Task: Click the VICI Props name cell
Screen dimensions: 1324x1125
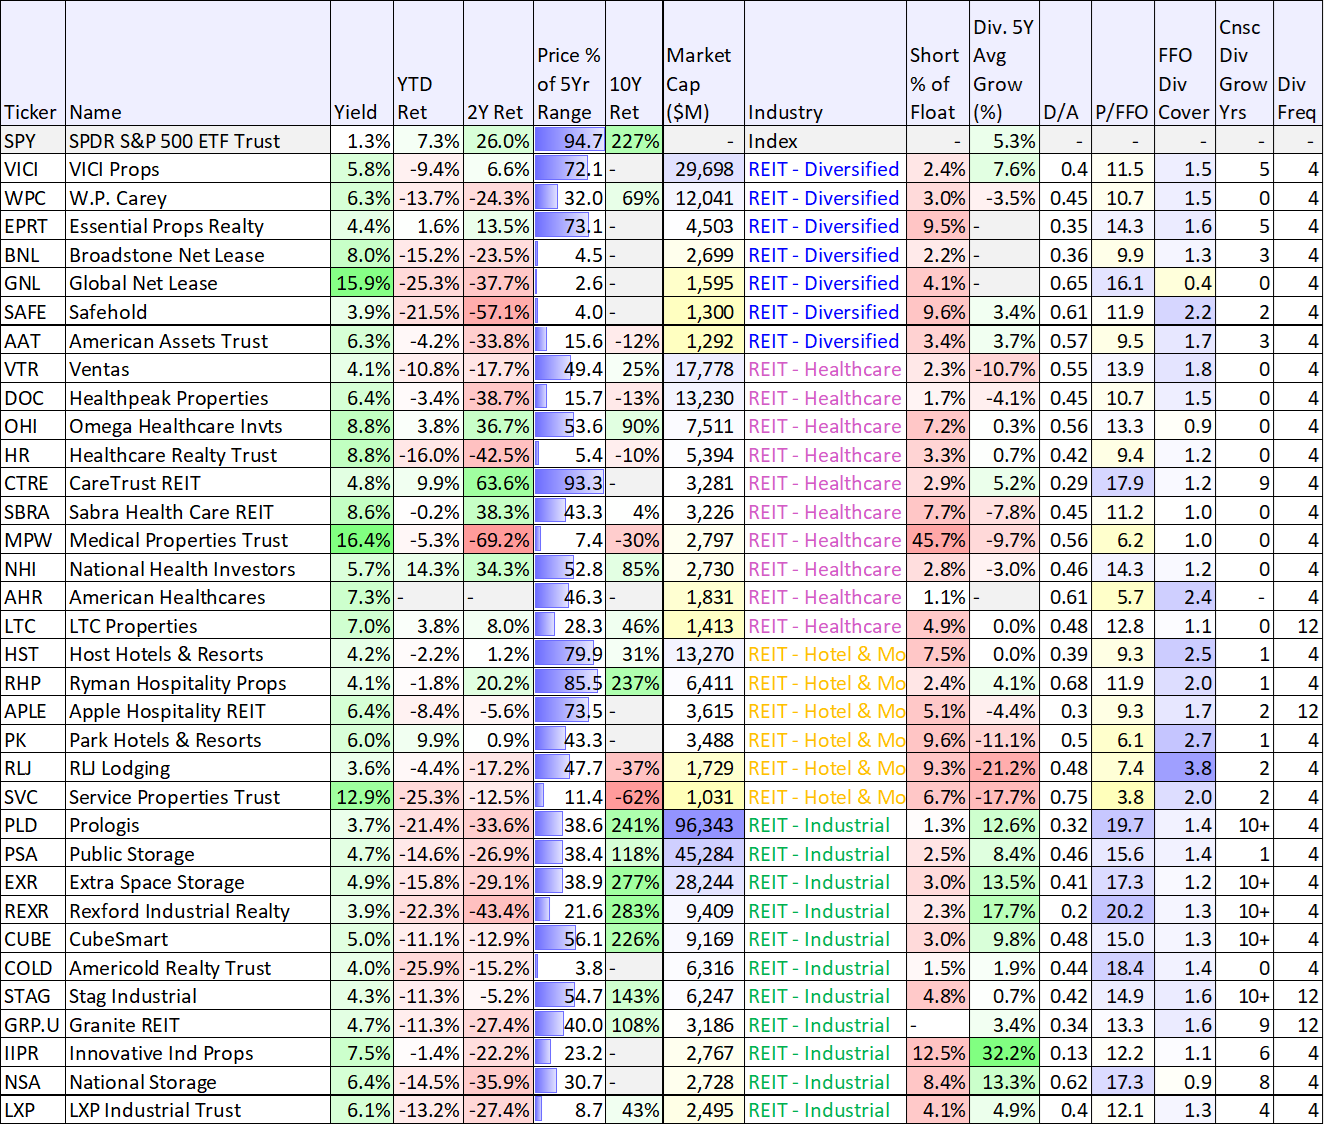Action: pyautogui.click(x=198, y=169)
